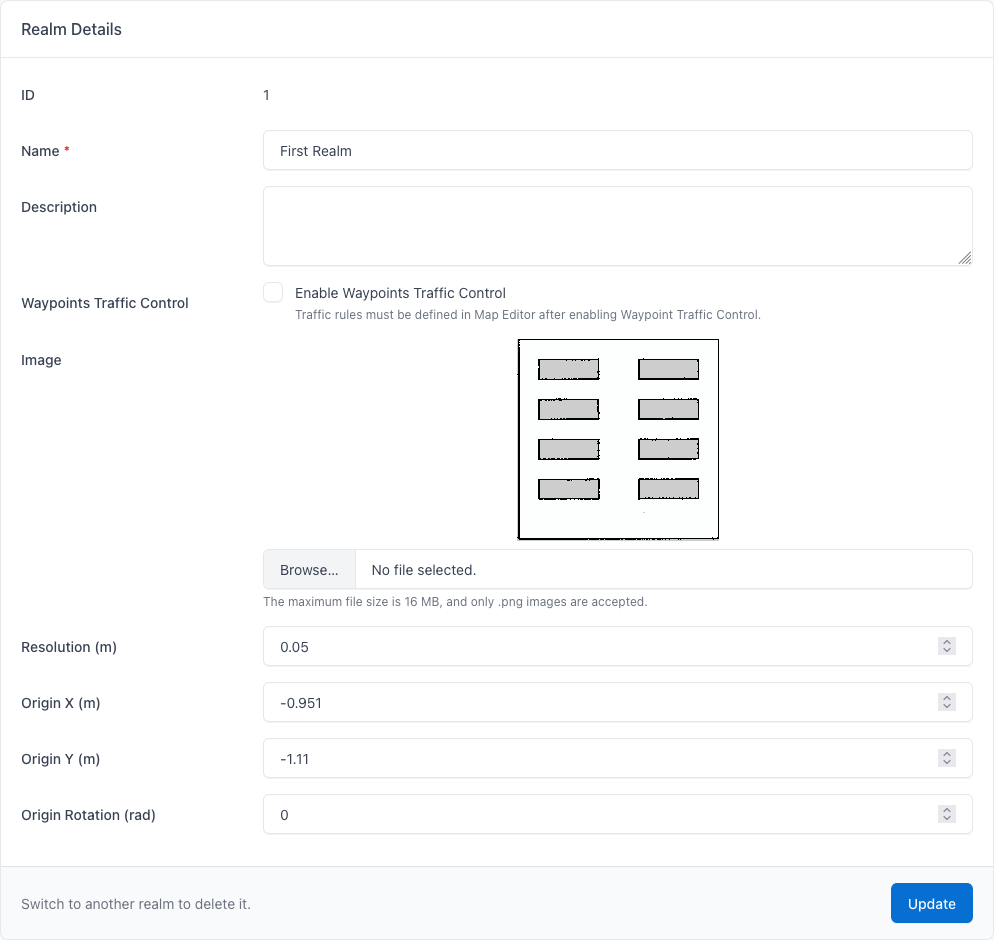Image resolution: width=994 pixels, height=940 pixels.
Task: Increase Origin X using its spinner arrow
Action: tap(947, 698)
